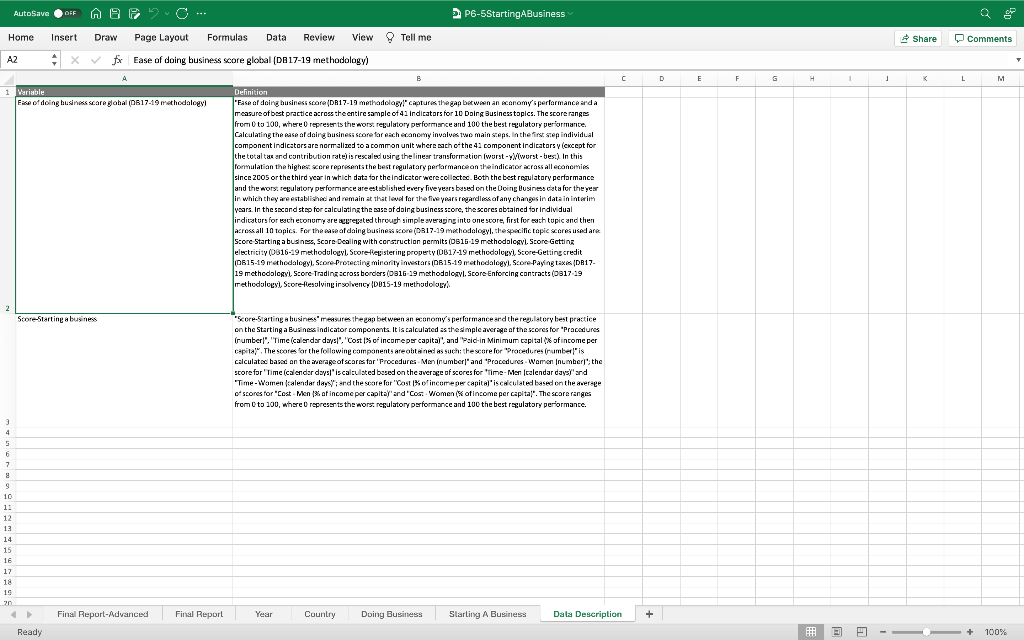Click the Home icon in the title bar
The height and width of the screenshot is (640, 1024).
[96, 13]
